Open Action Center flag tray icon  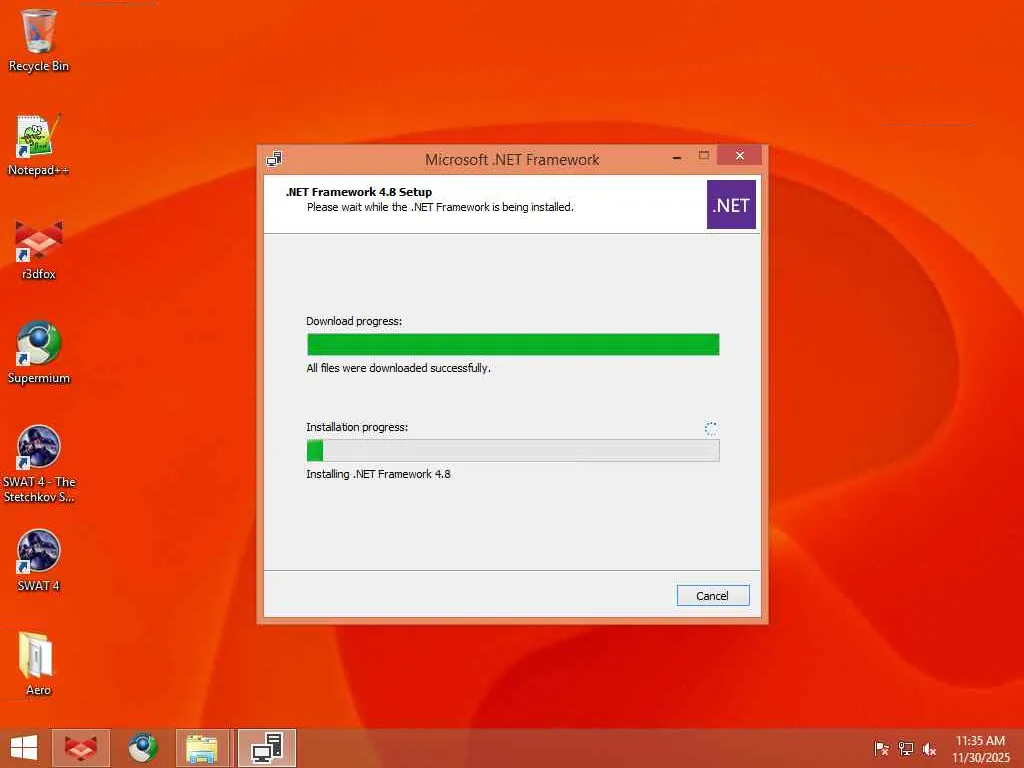(x=881, y=749)
